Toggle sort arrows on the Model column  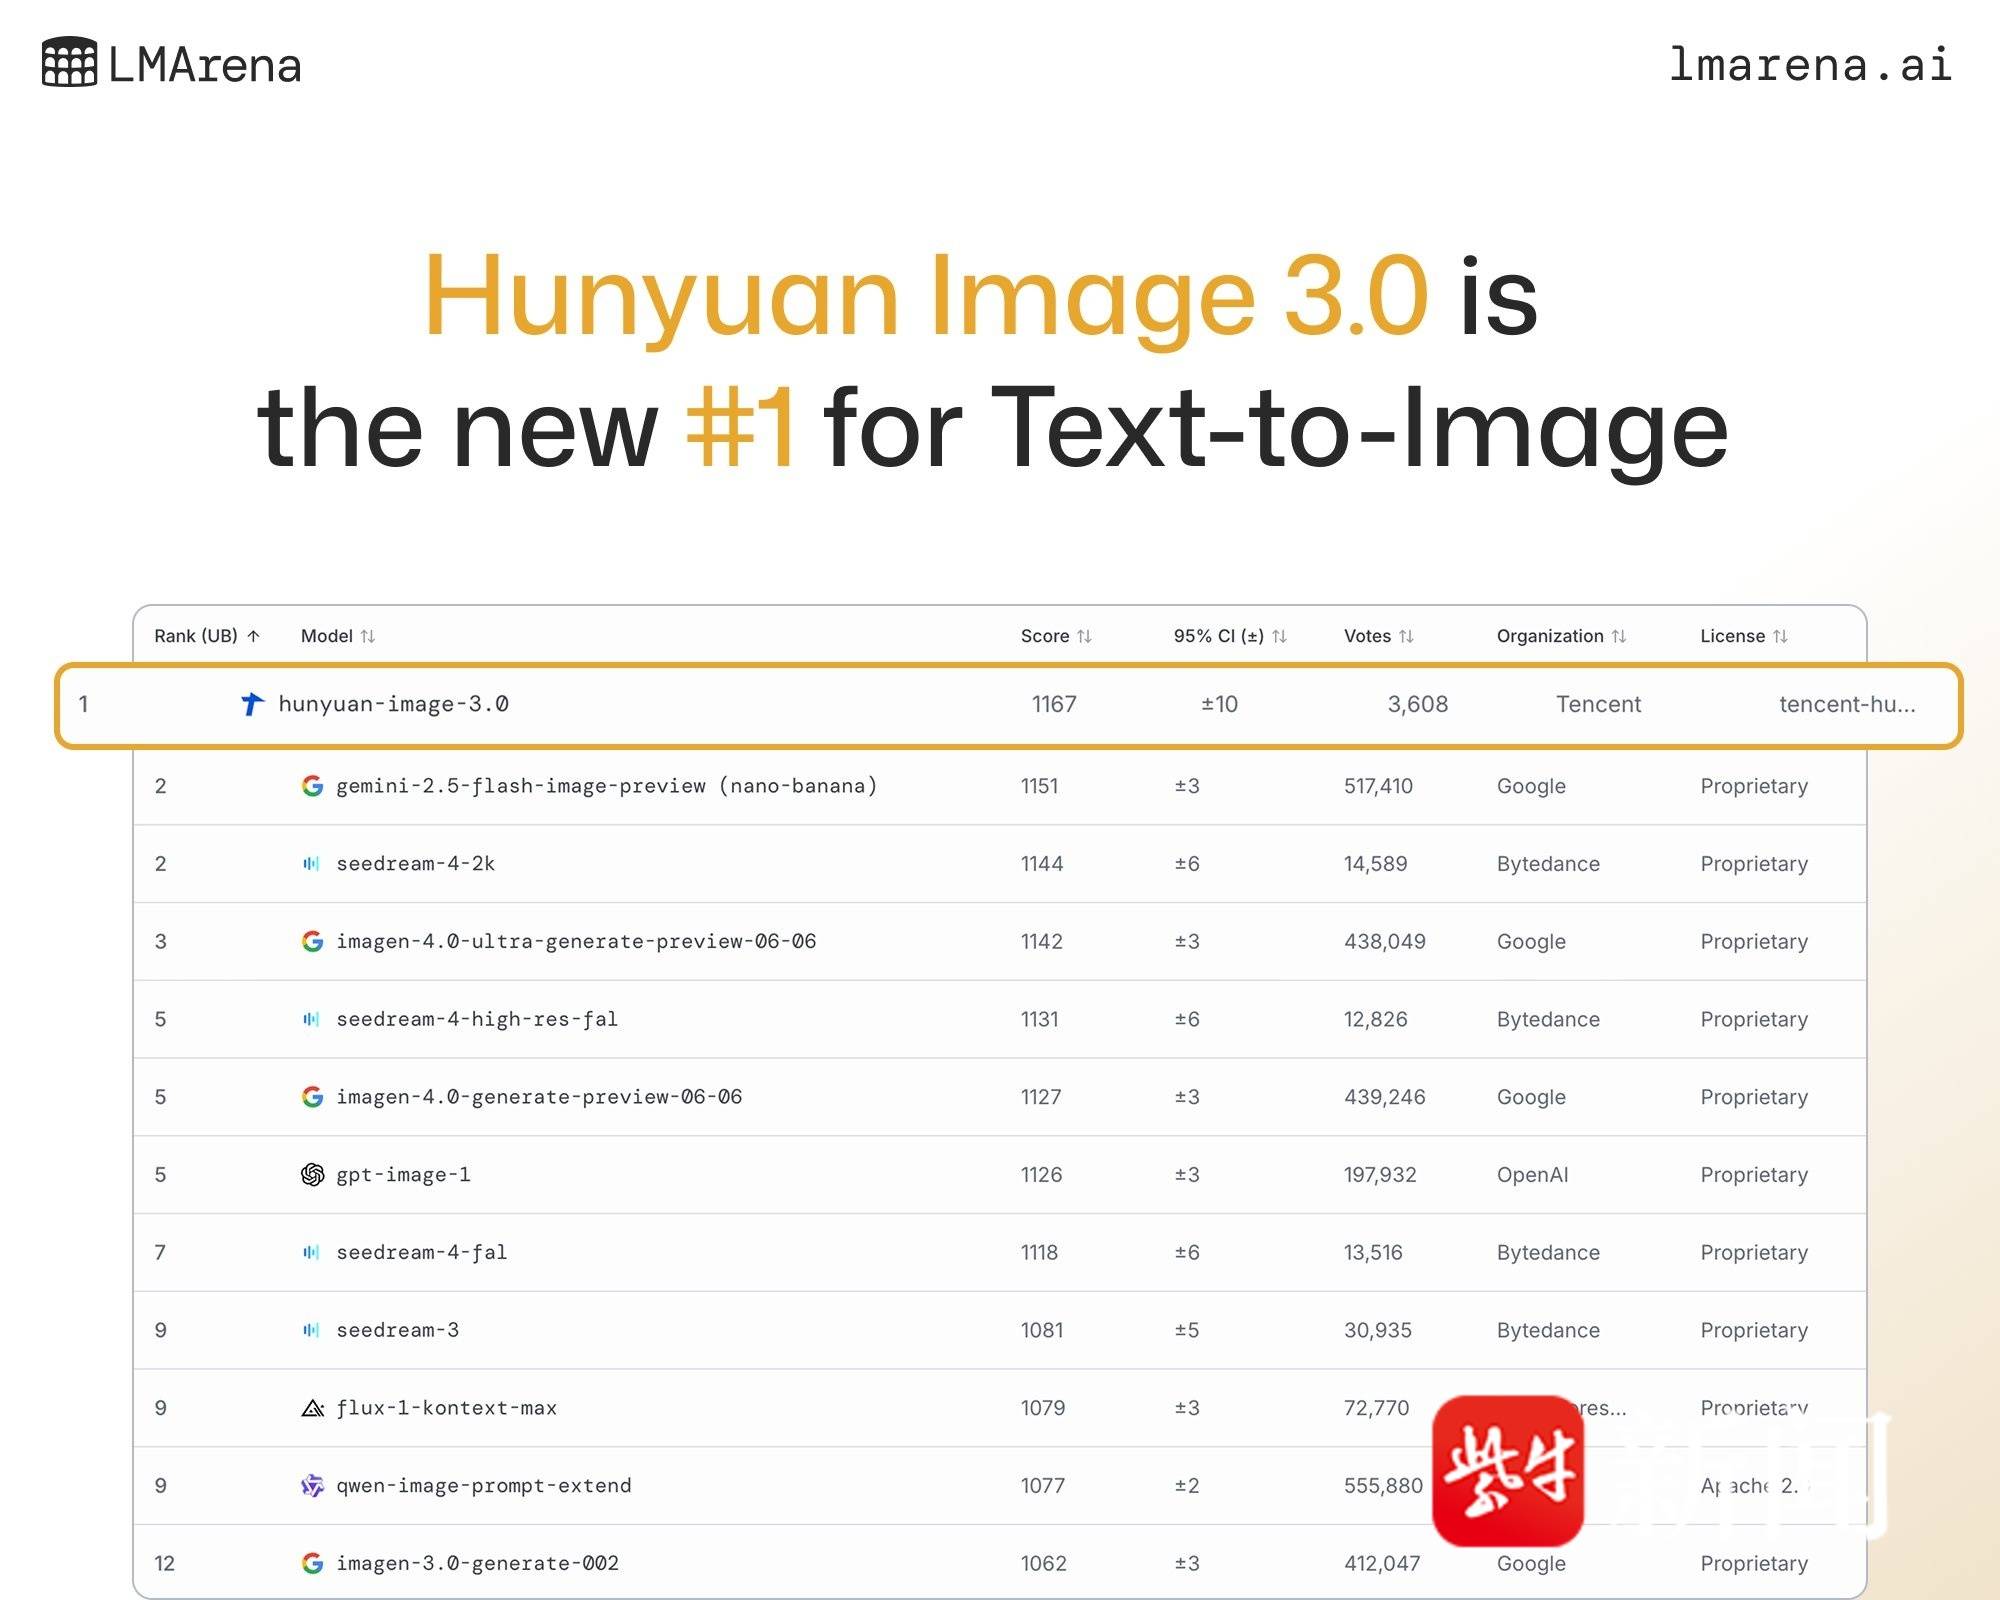click(368, 636)
